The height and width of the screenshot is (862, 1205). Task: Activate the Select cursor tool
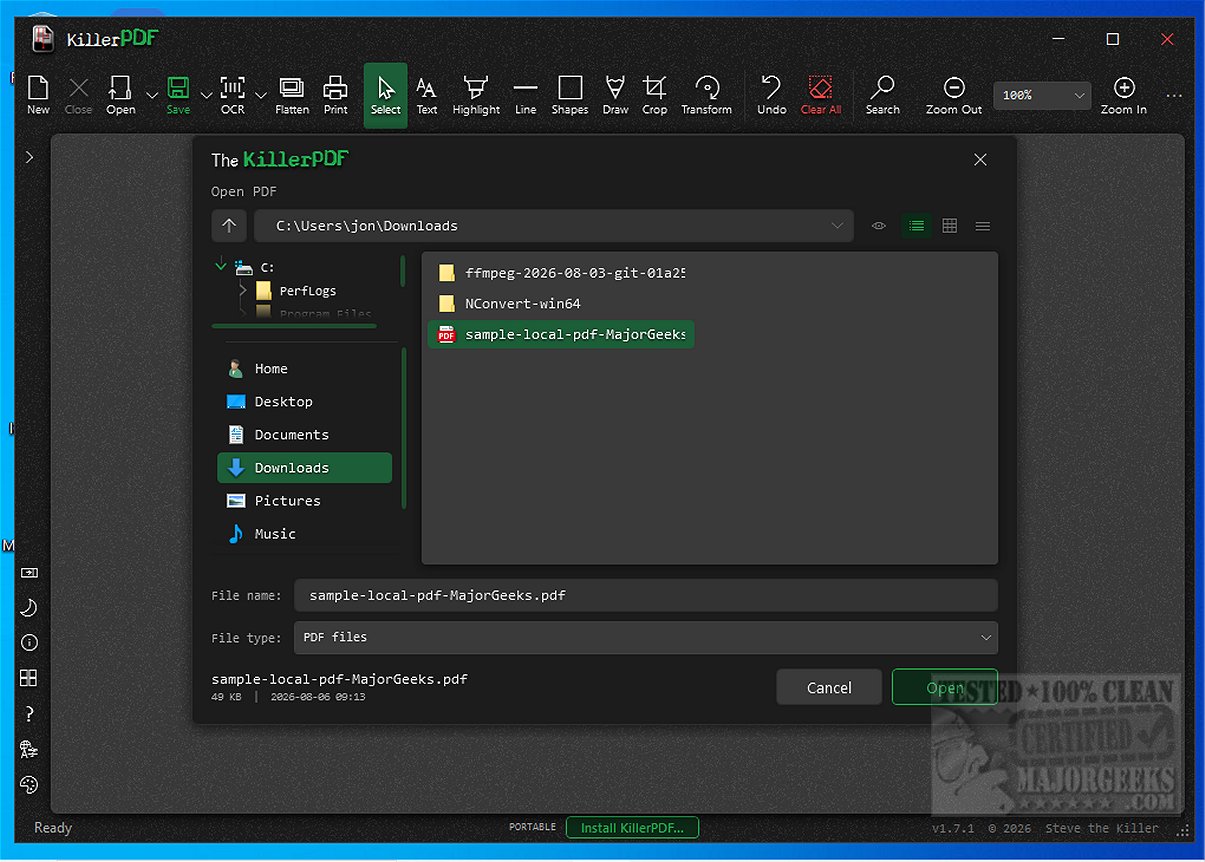click(x=385, y=95)
